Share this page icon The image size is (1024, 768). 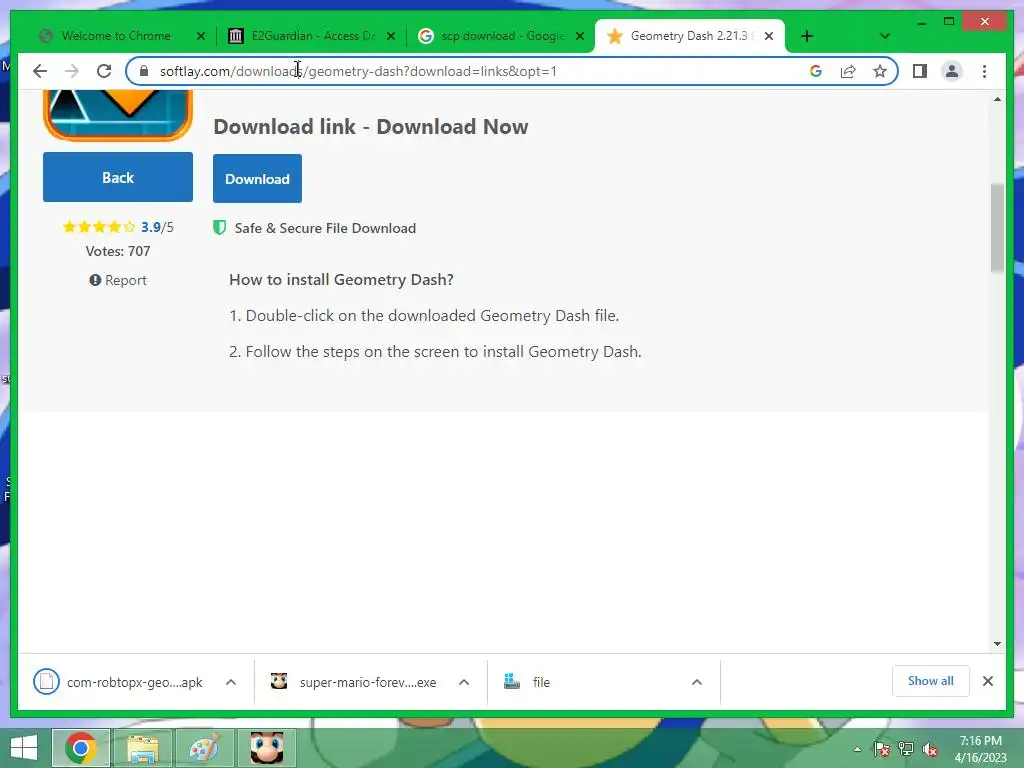coord(848,71)
